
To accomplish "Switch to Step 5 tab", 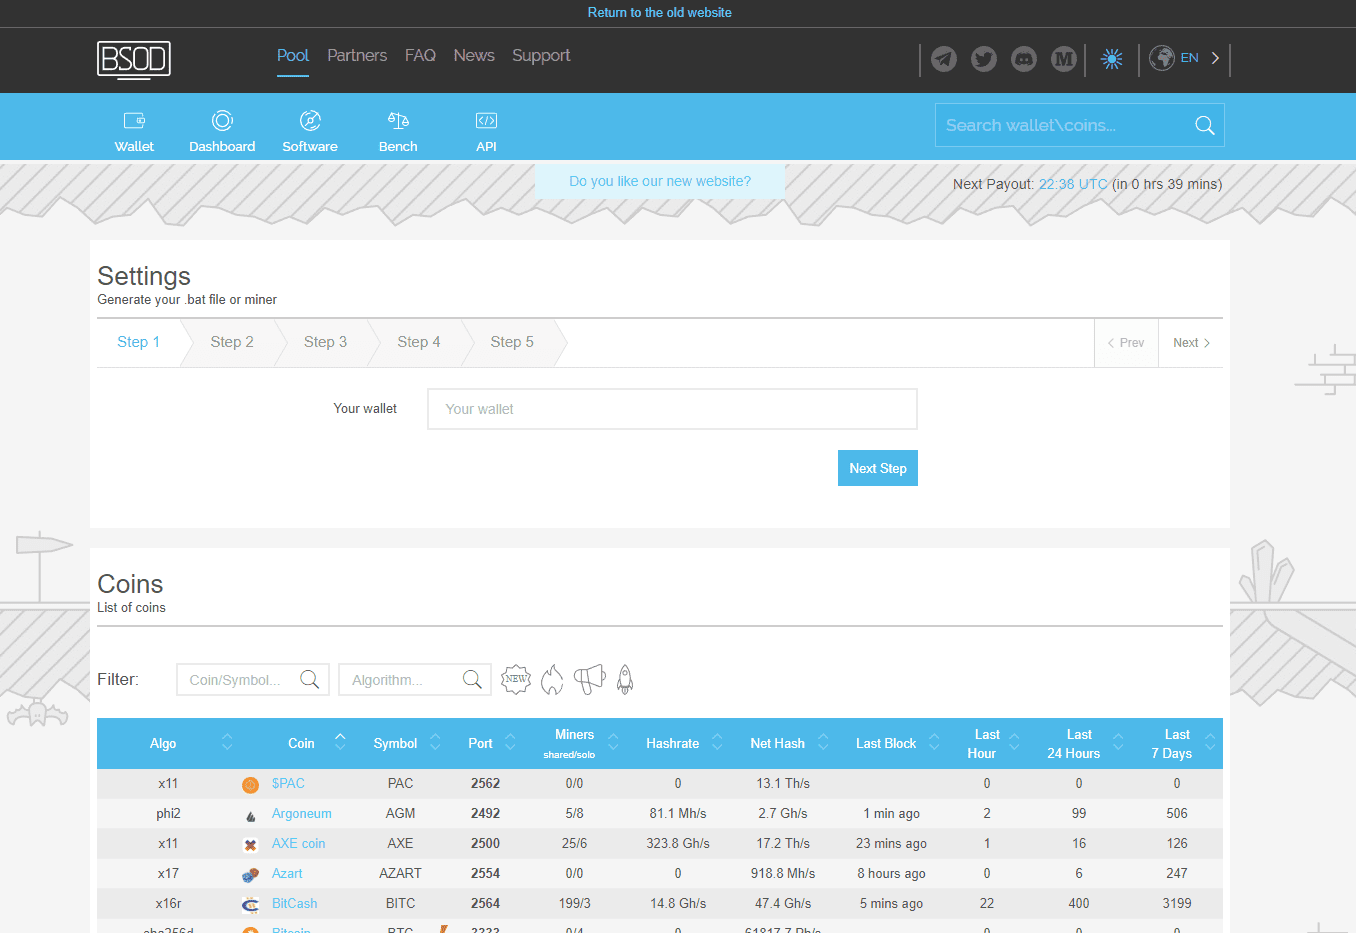I will (x=512, y=342).
